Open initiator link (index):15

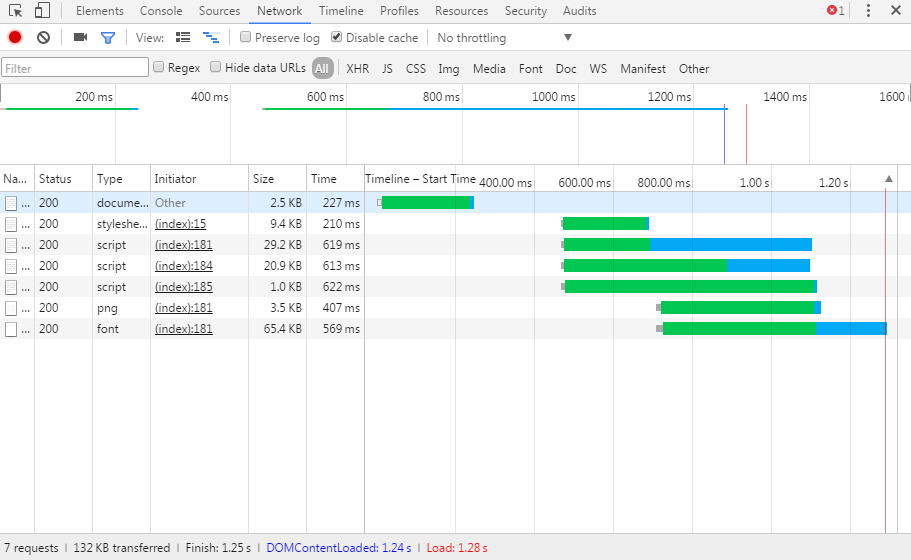181,224
